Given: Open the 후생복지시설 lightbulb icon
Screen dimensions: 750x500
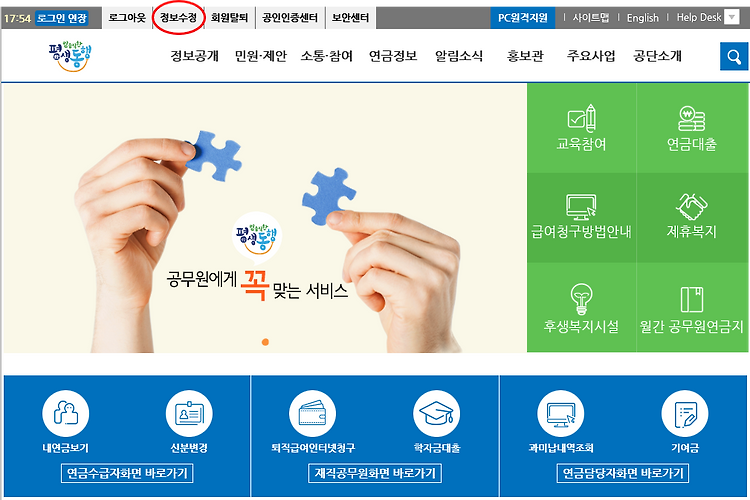Looking at the screenshot, I should (582, 299).
